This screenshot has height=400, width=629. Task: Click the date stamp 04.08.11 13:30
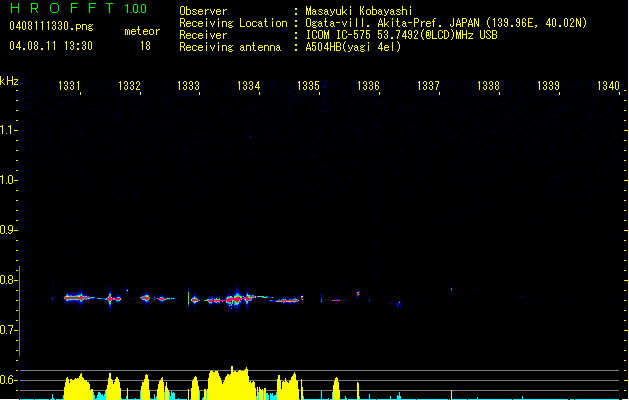(x=51, y=46)
